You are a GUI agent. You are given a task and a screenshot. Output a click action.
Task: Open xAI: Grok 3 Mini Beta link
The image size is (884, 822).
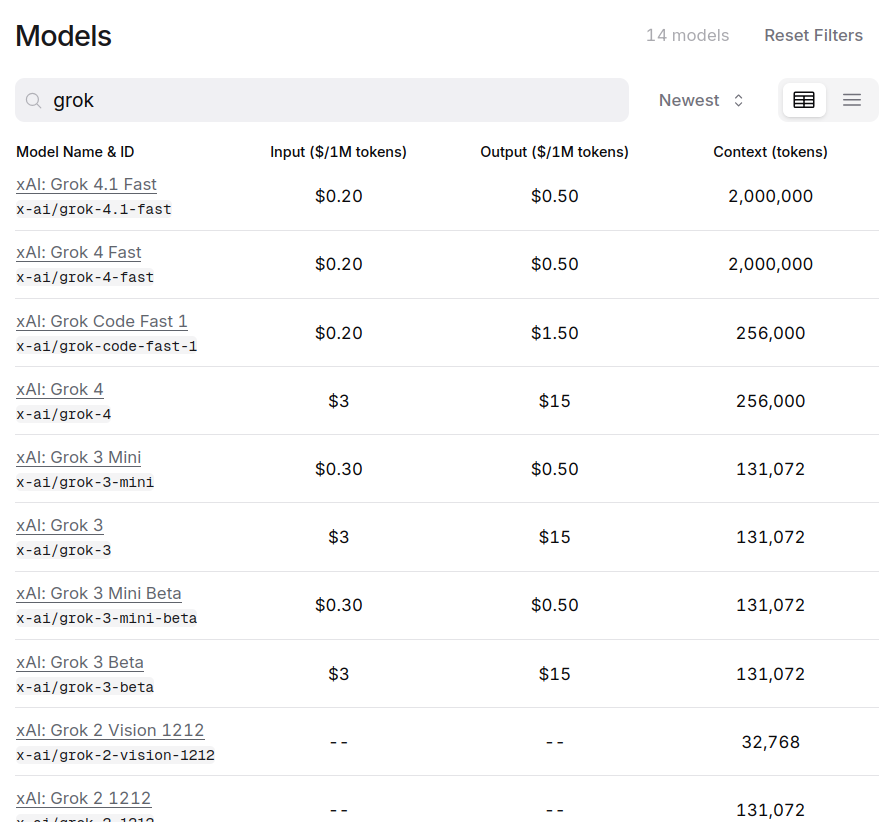click(x=99, y=593)
